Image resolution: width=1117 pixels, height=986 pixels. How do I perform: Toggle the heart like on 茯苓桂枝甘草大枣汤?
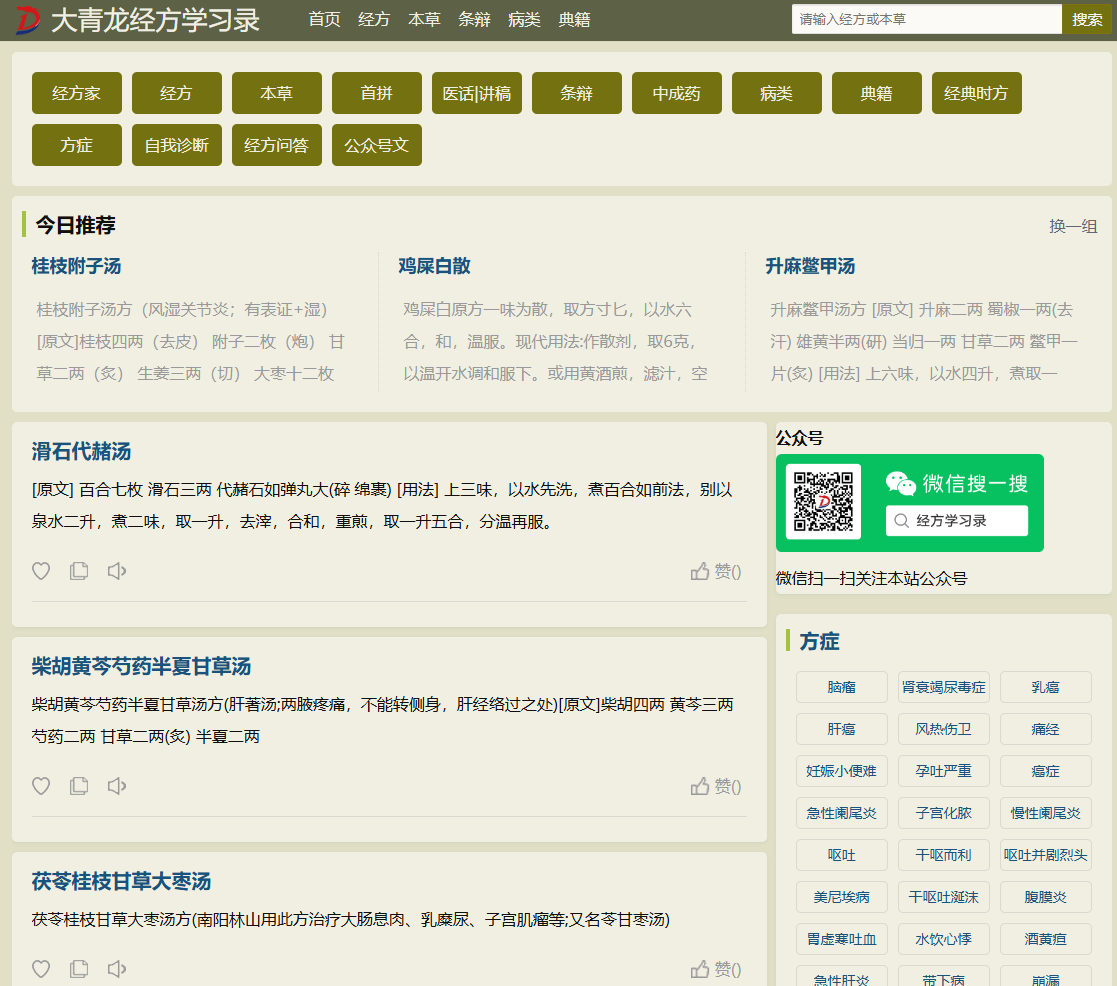coord(41,968)
